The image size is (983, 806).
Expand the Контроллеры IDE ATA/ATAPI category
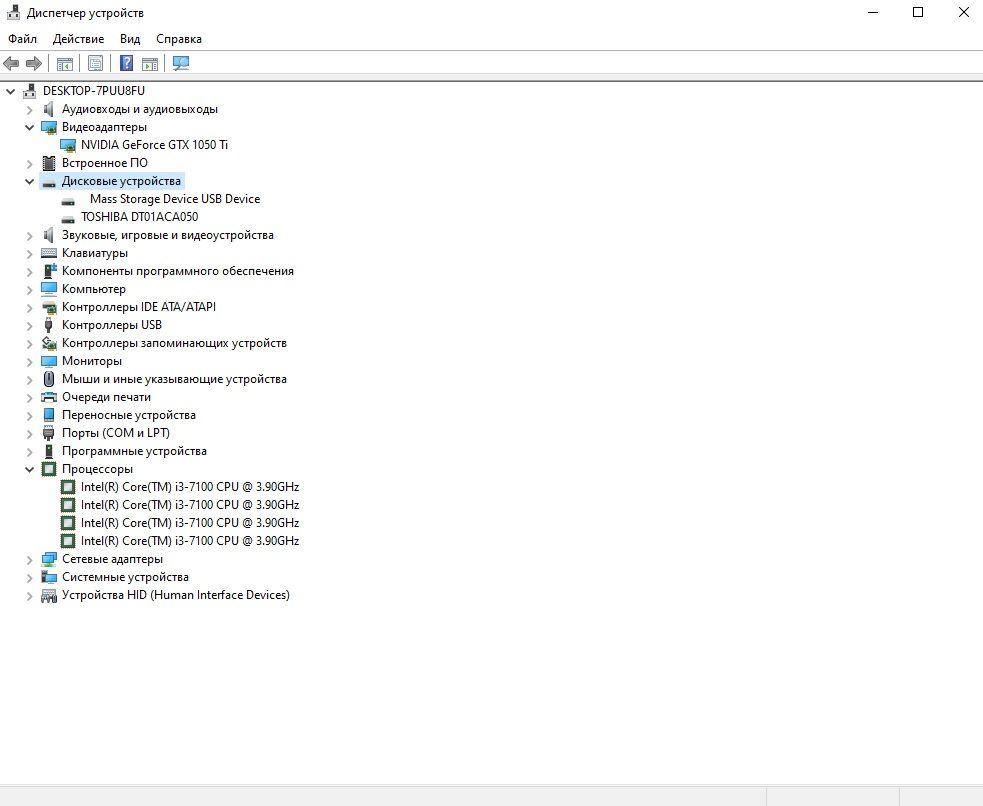click(x=29, y=308)
